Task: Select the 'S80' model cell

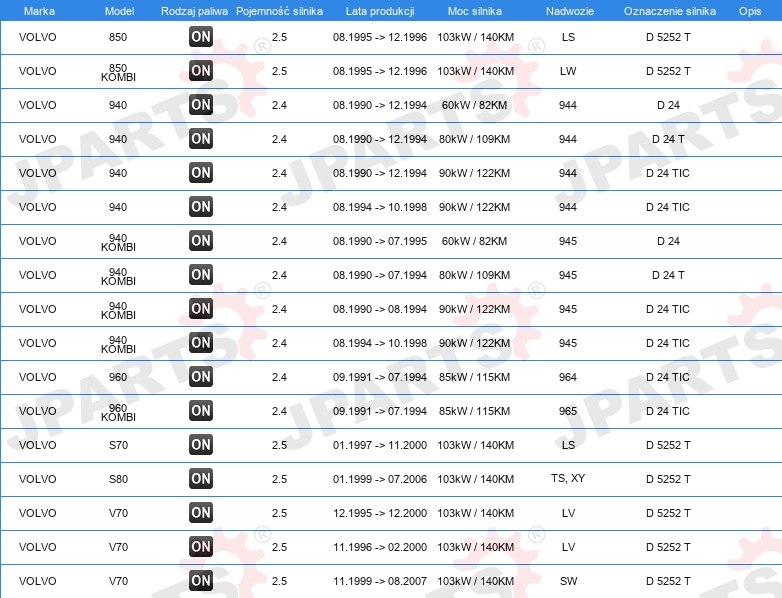Action: coord(118,479)
